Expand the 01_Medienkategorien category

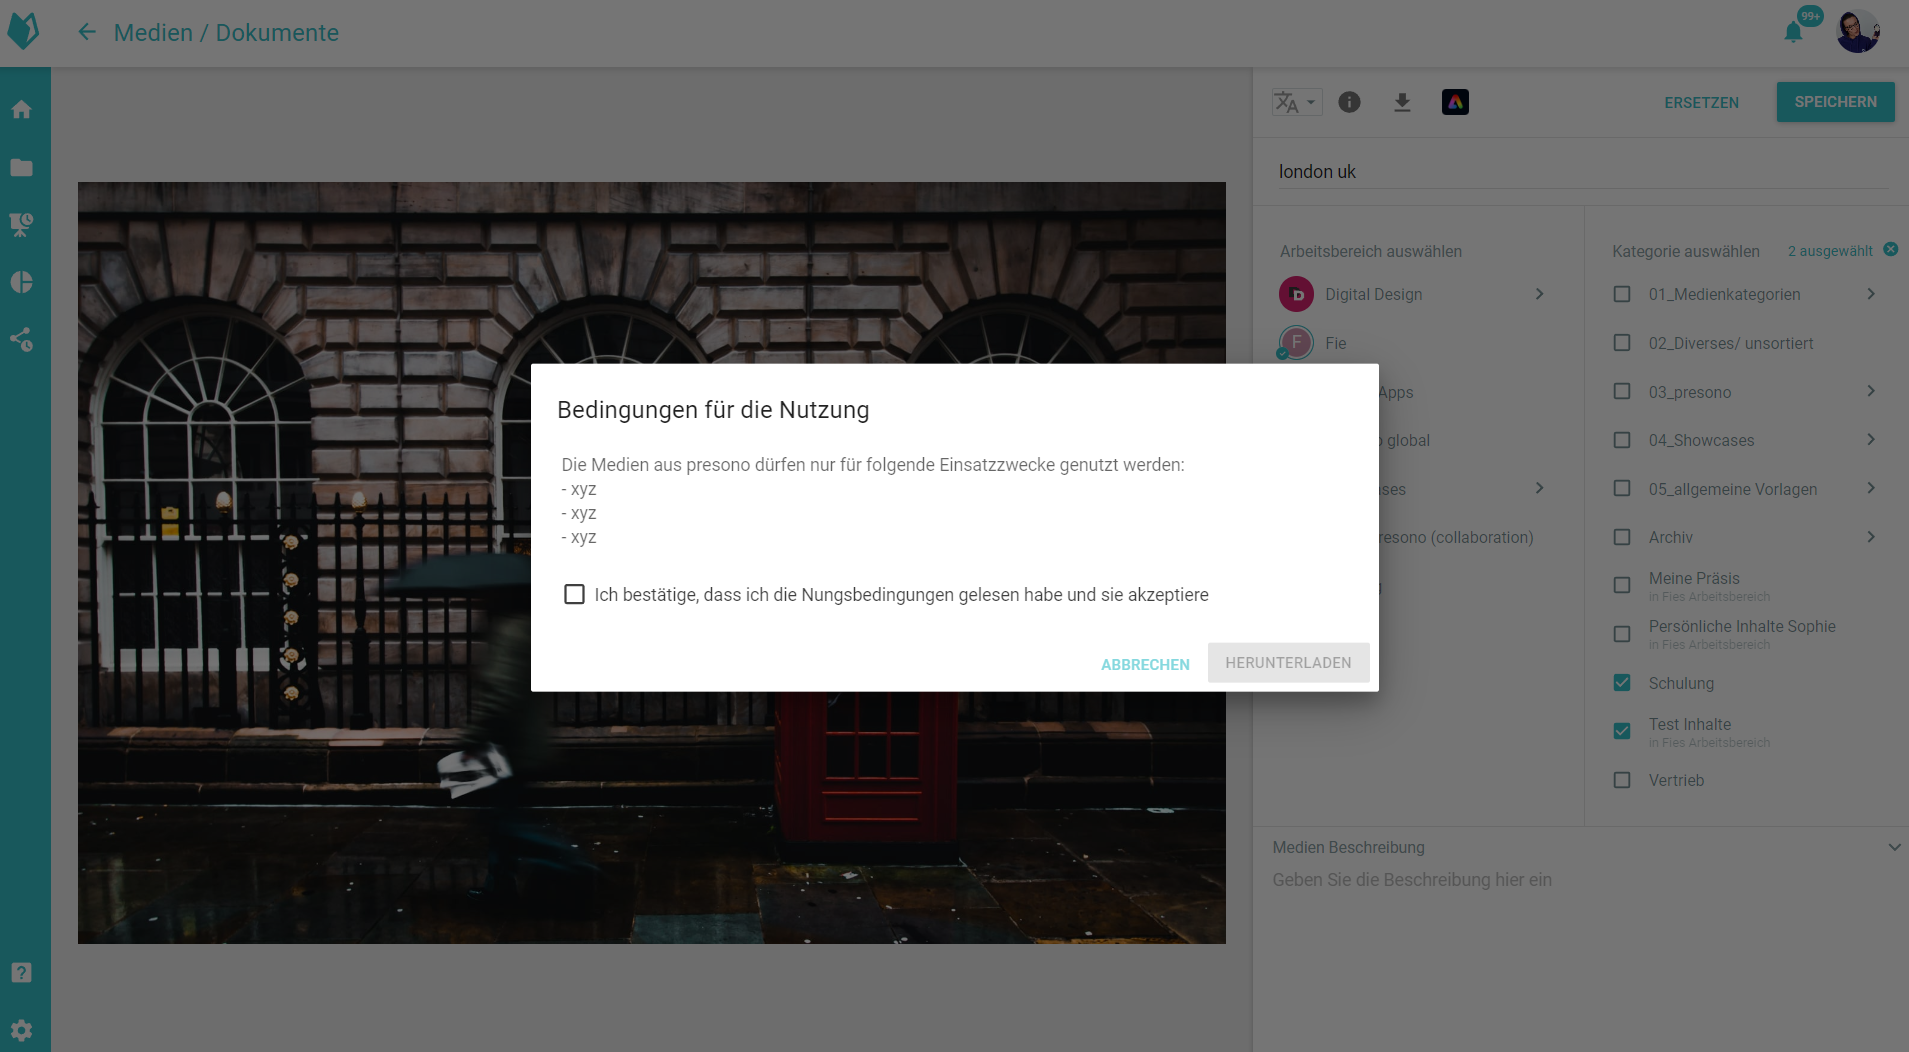tap(1870, 294)
